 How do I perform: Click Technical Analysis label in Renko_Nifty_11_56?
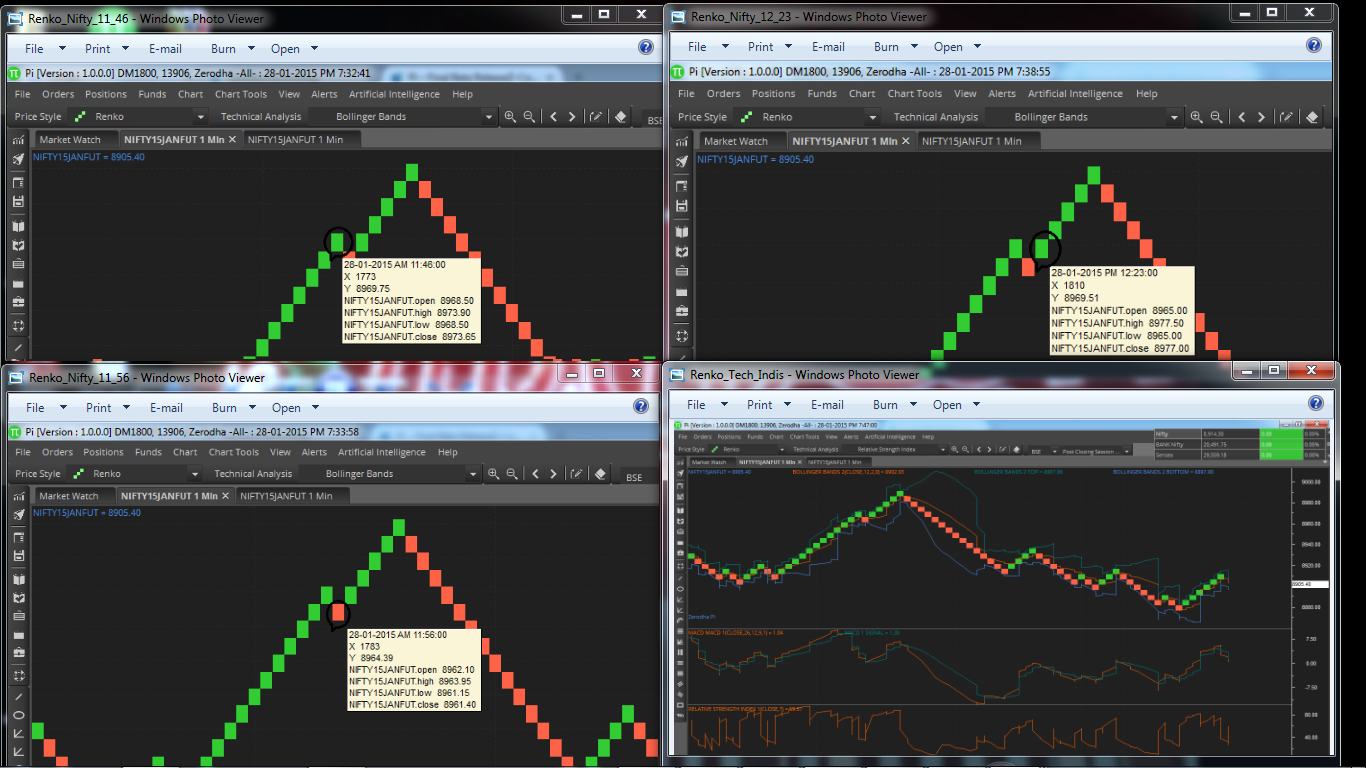coord(253,474)
